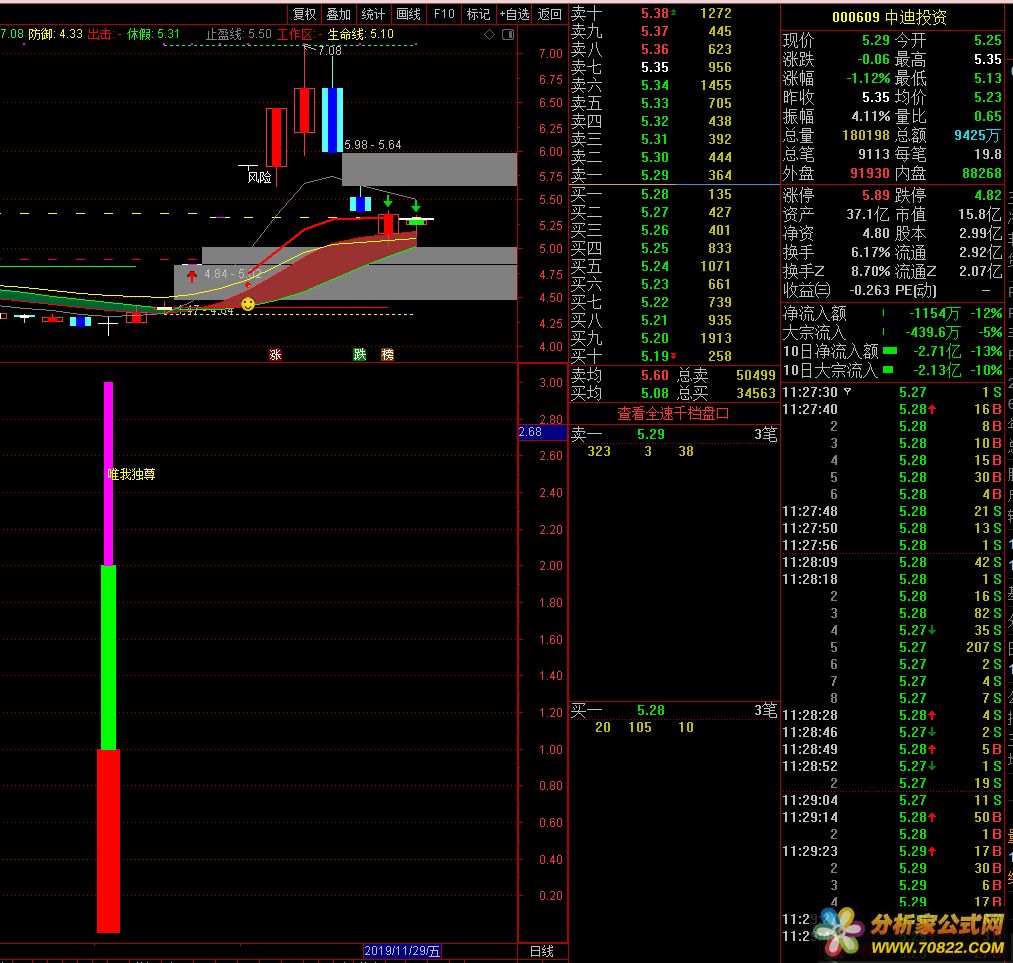The width and height of the screenshot is (1013, 963).
Task: Click the red segment of indicator bar
Action: point(109,841)
